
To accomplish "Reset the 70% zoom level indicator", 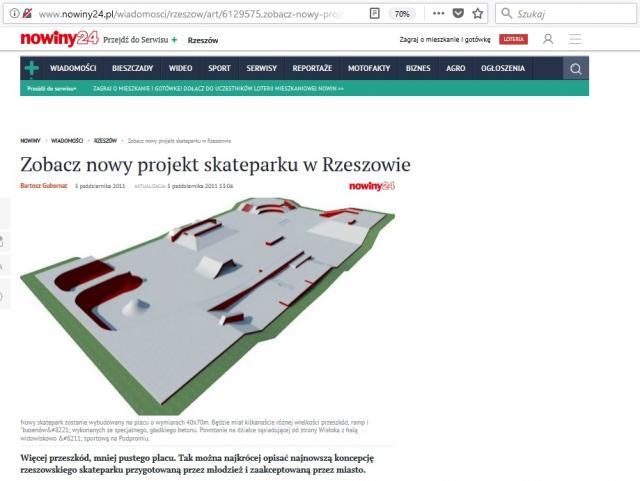I will point(401,14).
